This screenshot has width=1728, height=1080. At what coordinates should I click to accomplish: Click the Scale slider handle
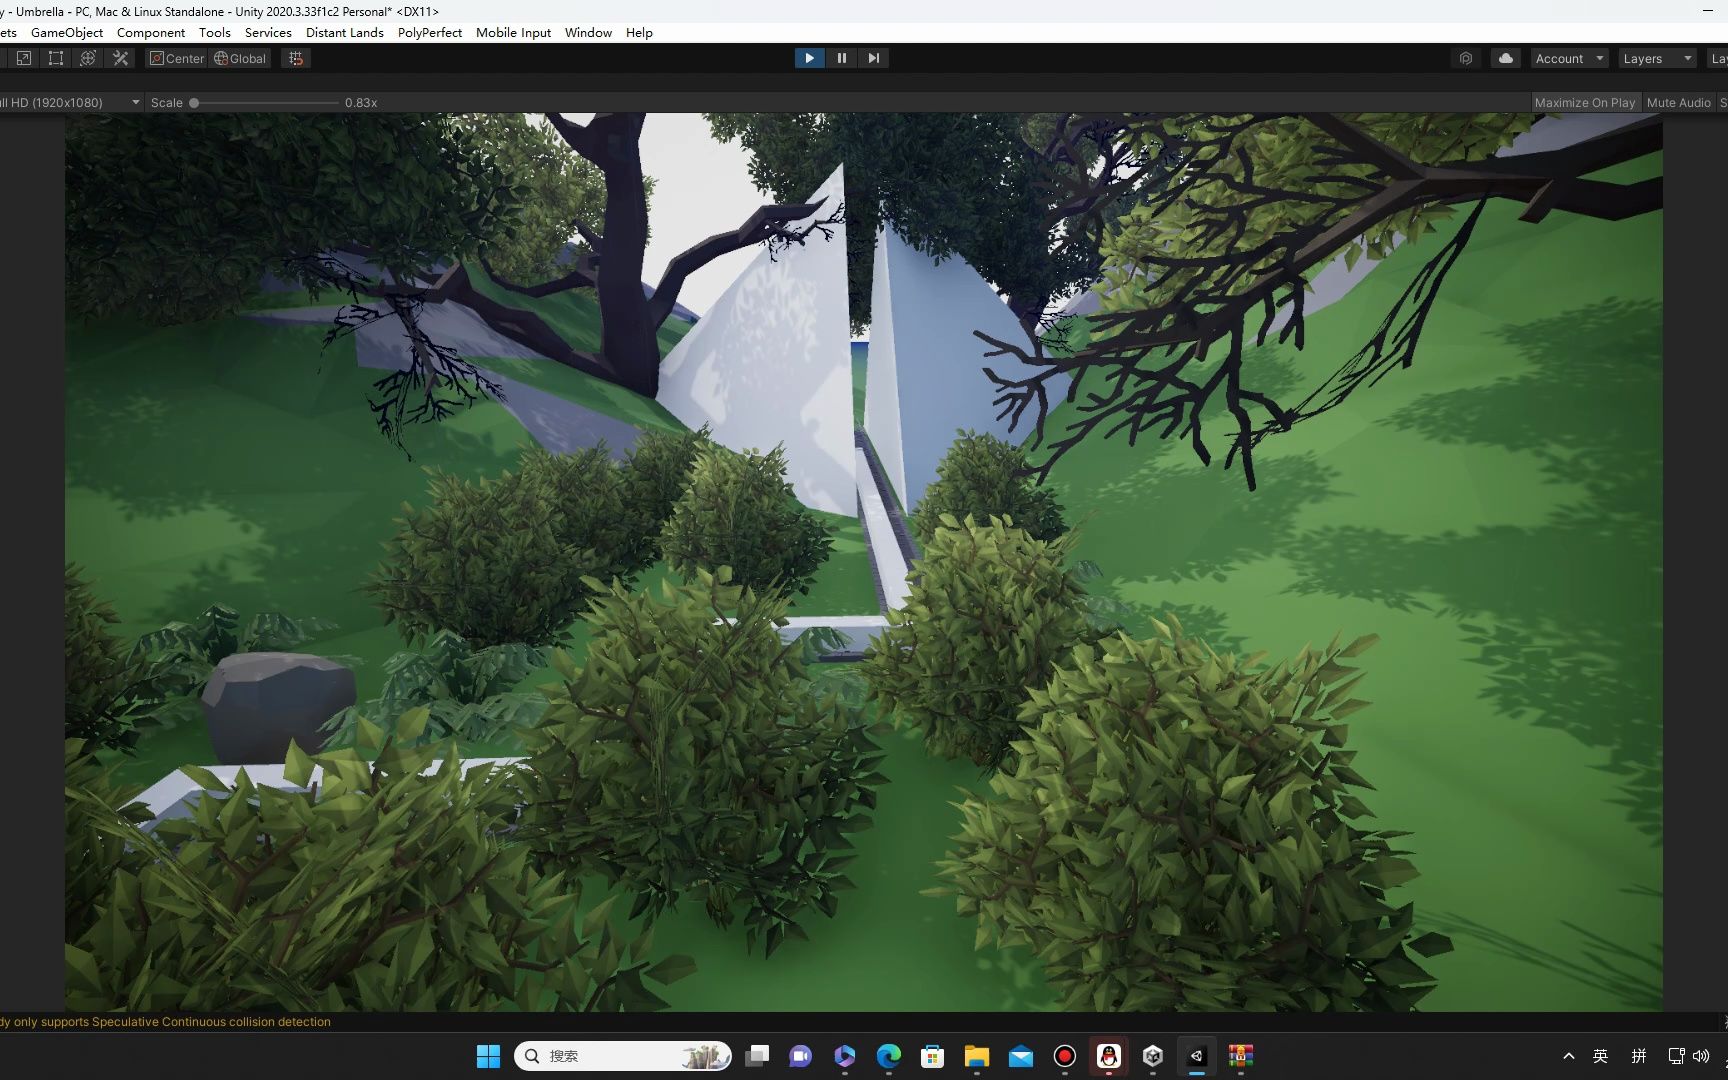pos(194,103)
